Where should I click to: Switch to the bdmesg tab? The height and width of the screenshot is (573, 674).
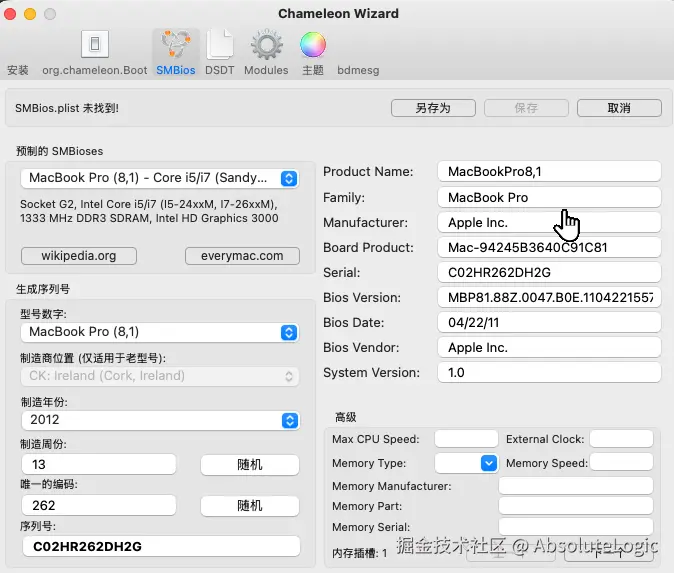(x=358, y=70)
